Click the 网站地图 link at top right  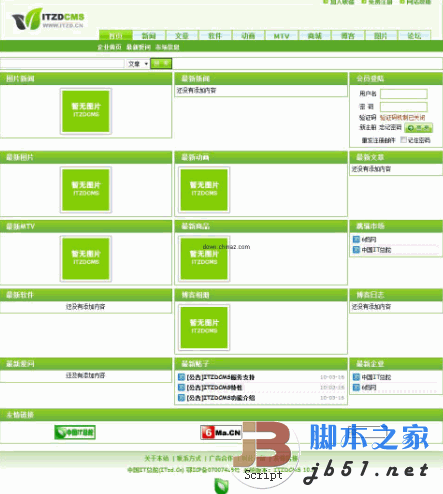pyautogui.click(x=419, y=2)
